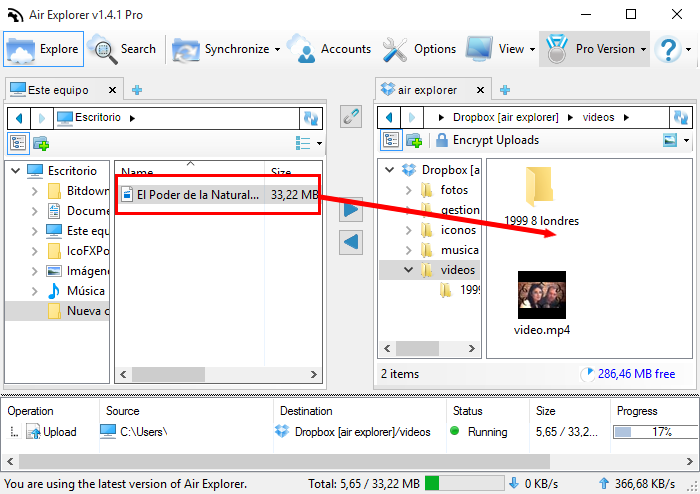Image resolution: width=700 pixels, height=494 pixels.
Task: Go forward in left pane navigation
Action: [42, 118]
